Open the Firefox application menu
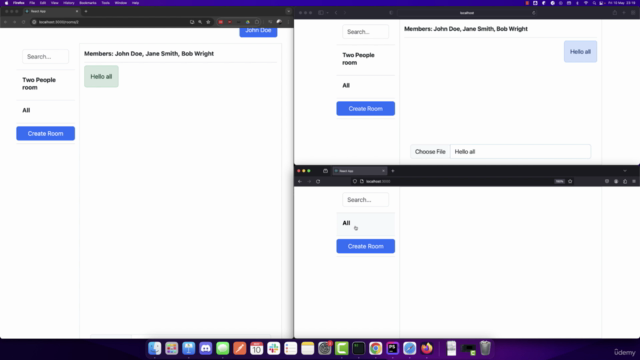 tap(18, 3)
